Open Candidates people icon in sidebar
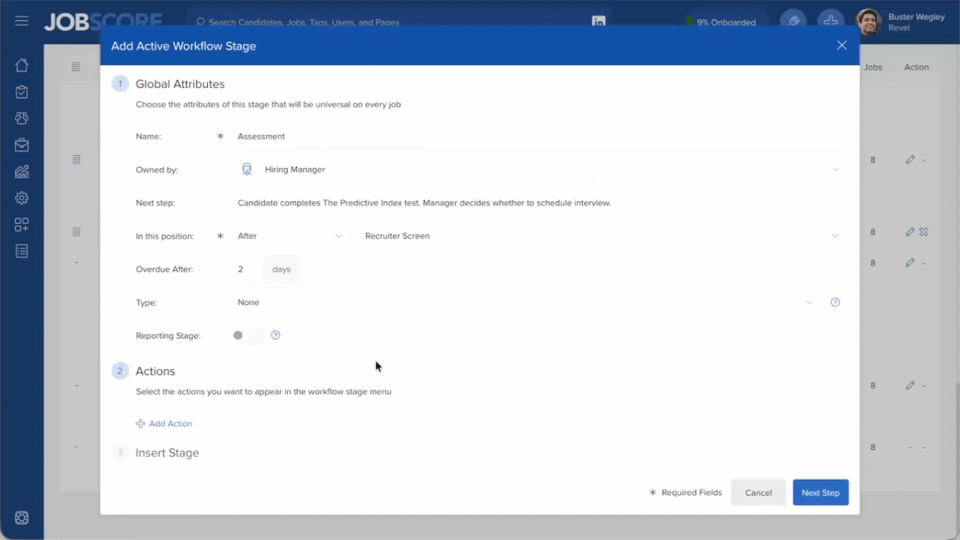The image size is (960, 540). click(x=21, y=118)
